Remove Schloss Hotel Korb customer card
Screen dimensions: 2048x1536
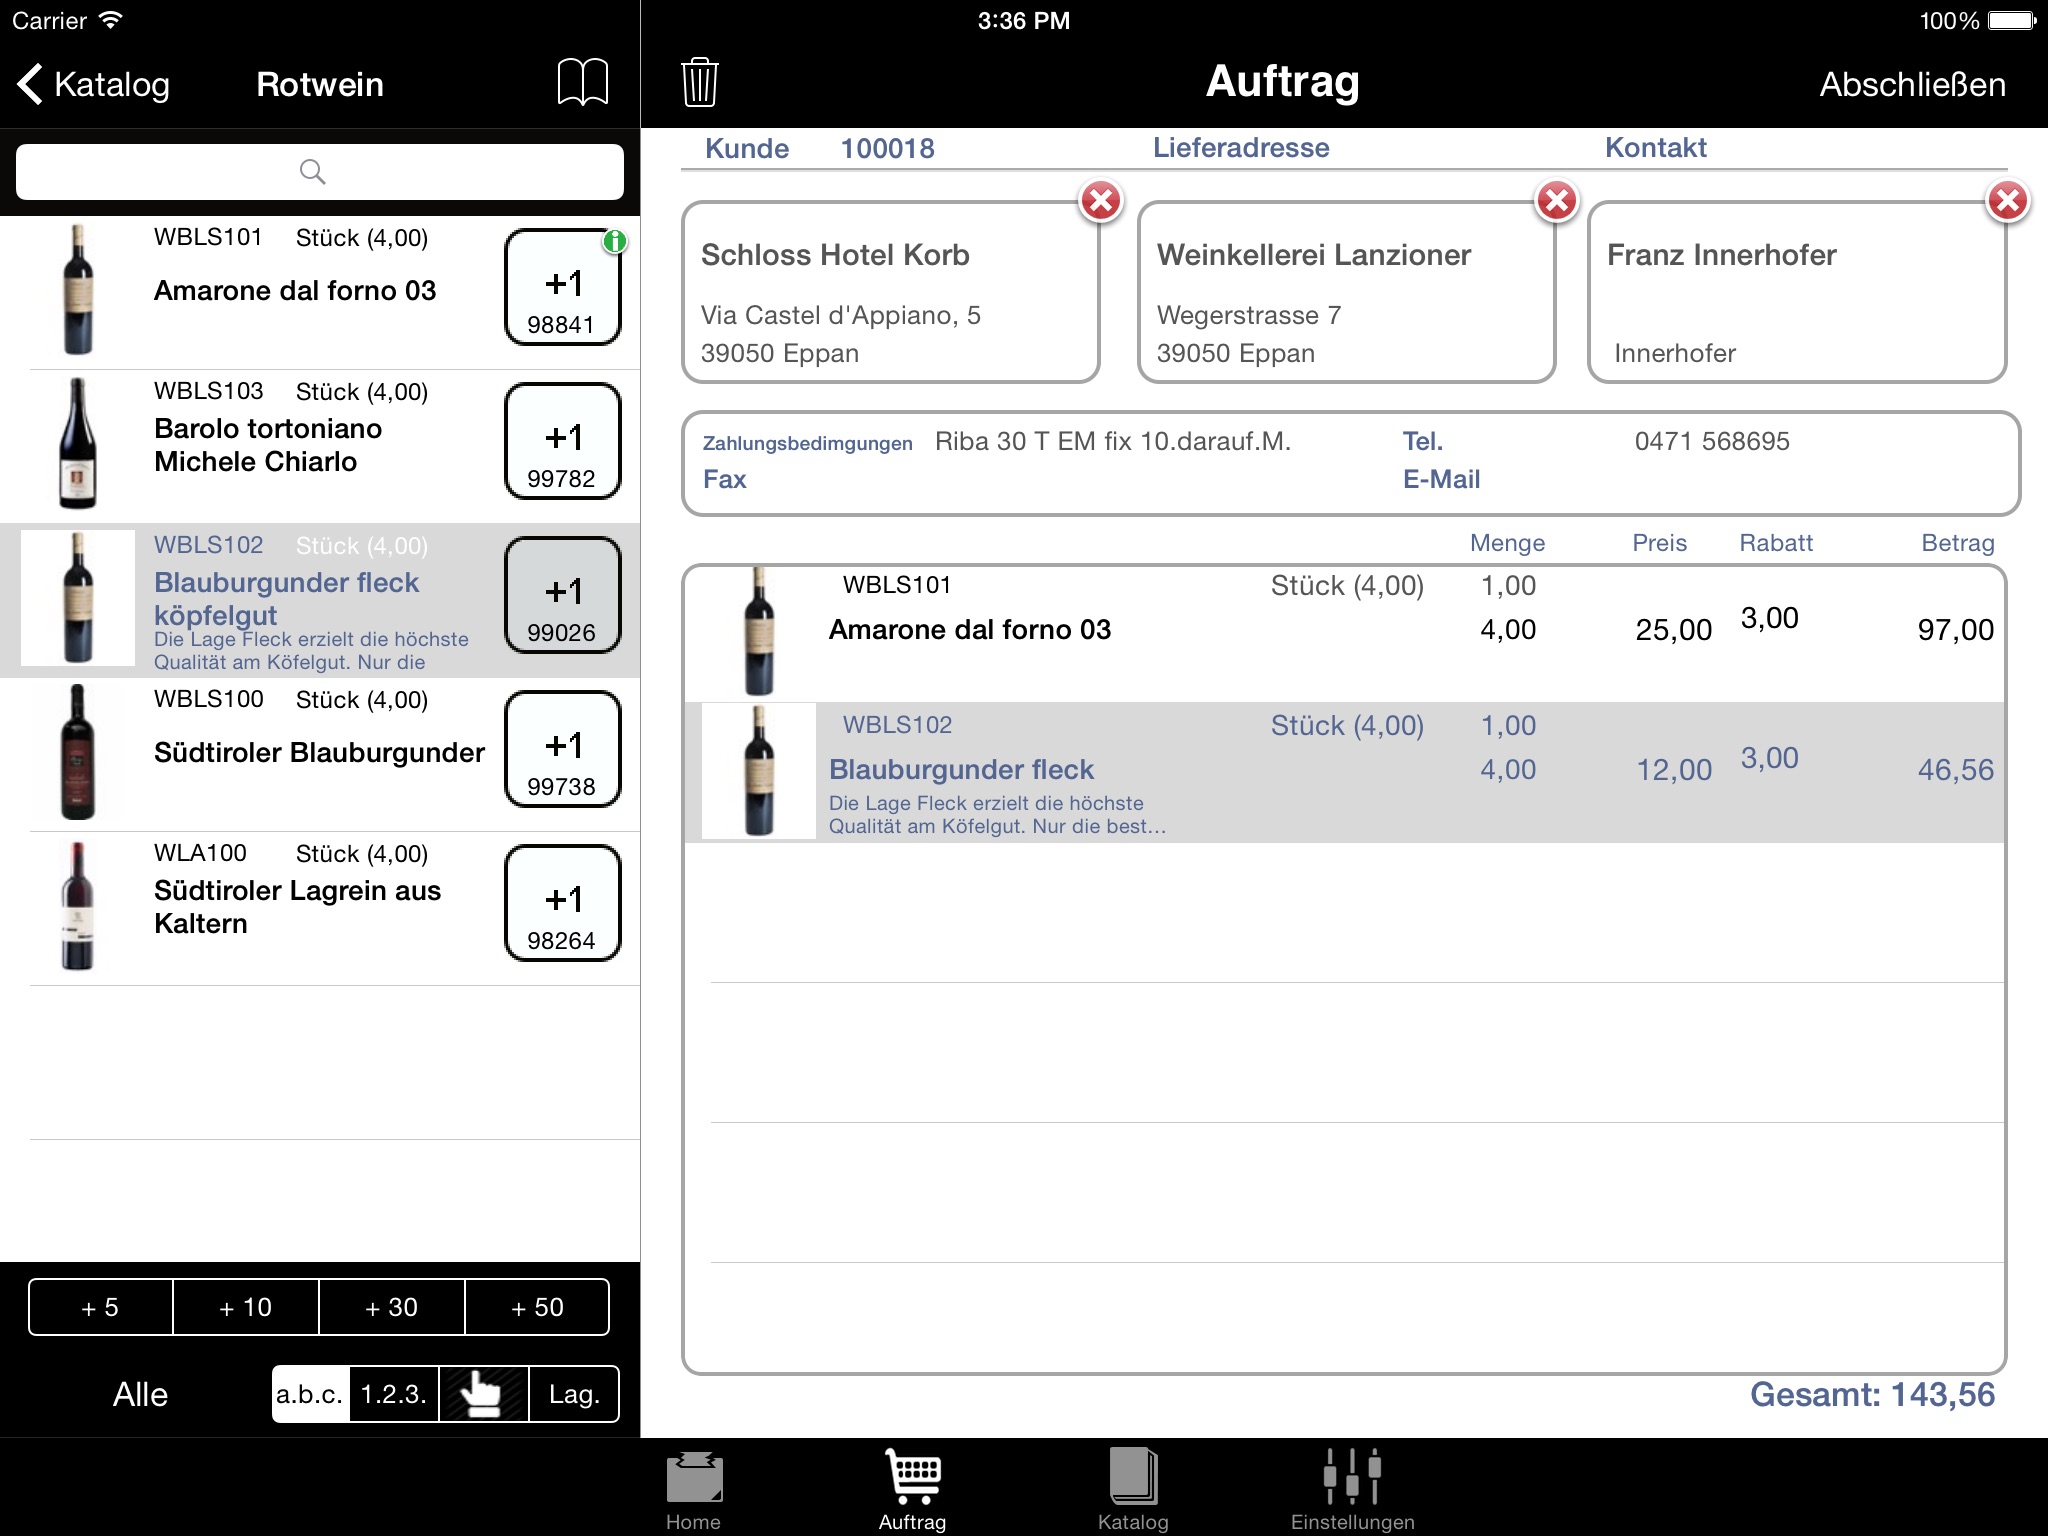1101,201
